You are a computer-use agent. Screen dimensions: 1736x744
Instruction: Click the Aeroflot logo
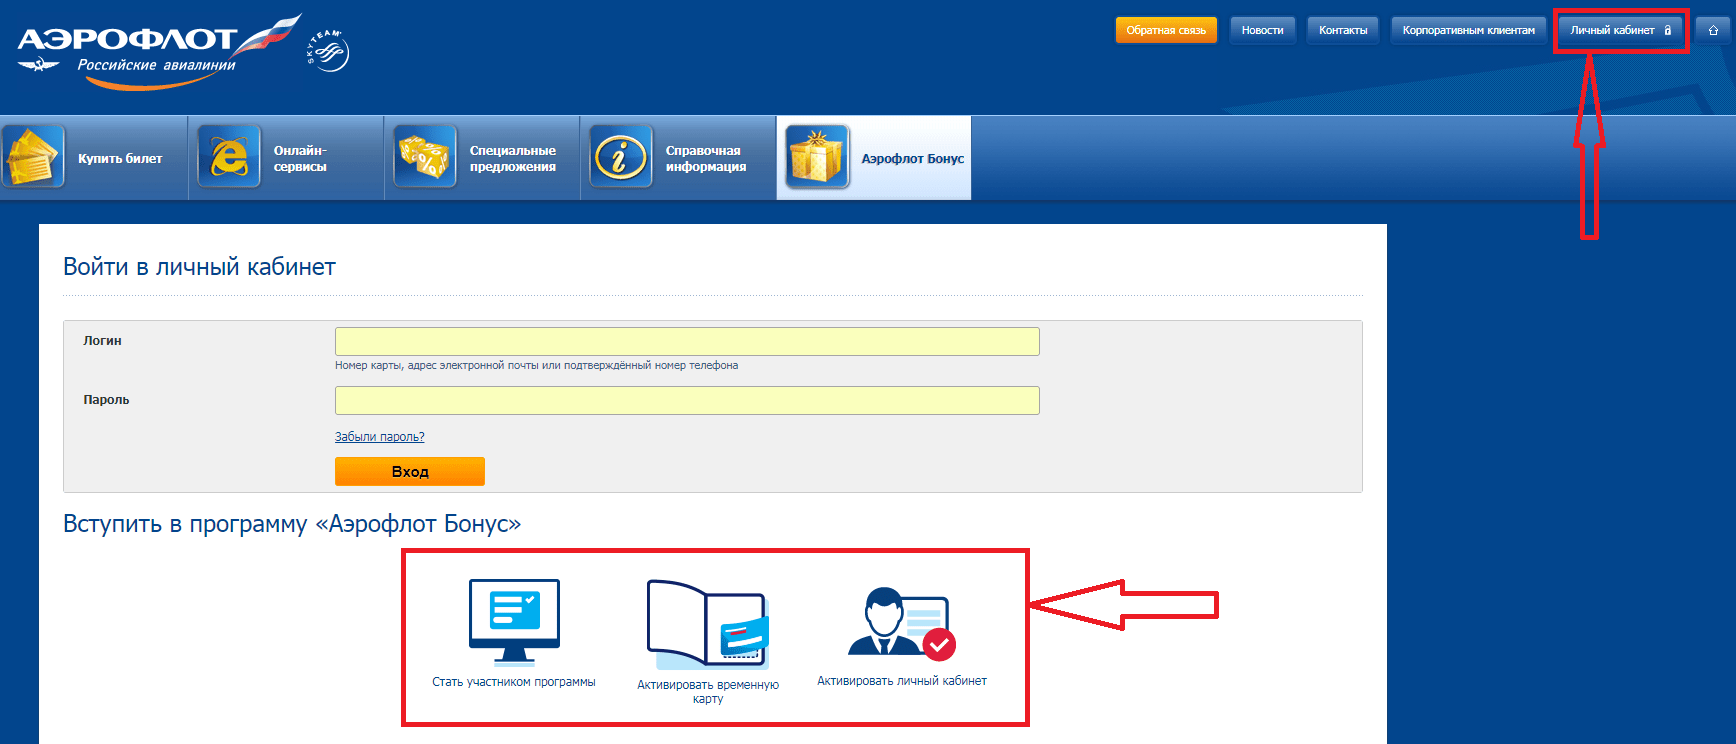click(x=159, y=52)
